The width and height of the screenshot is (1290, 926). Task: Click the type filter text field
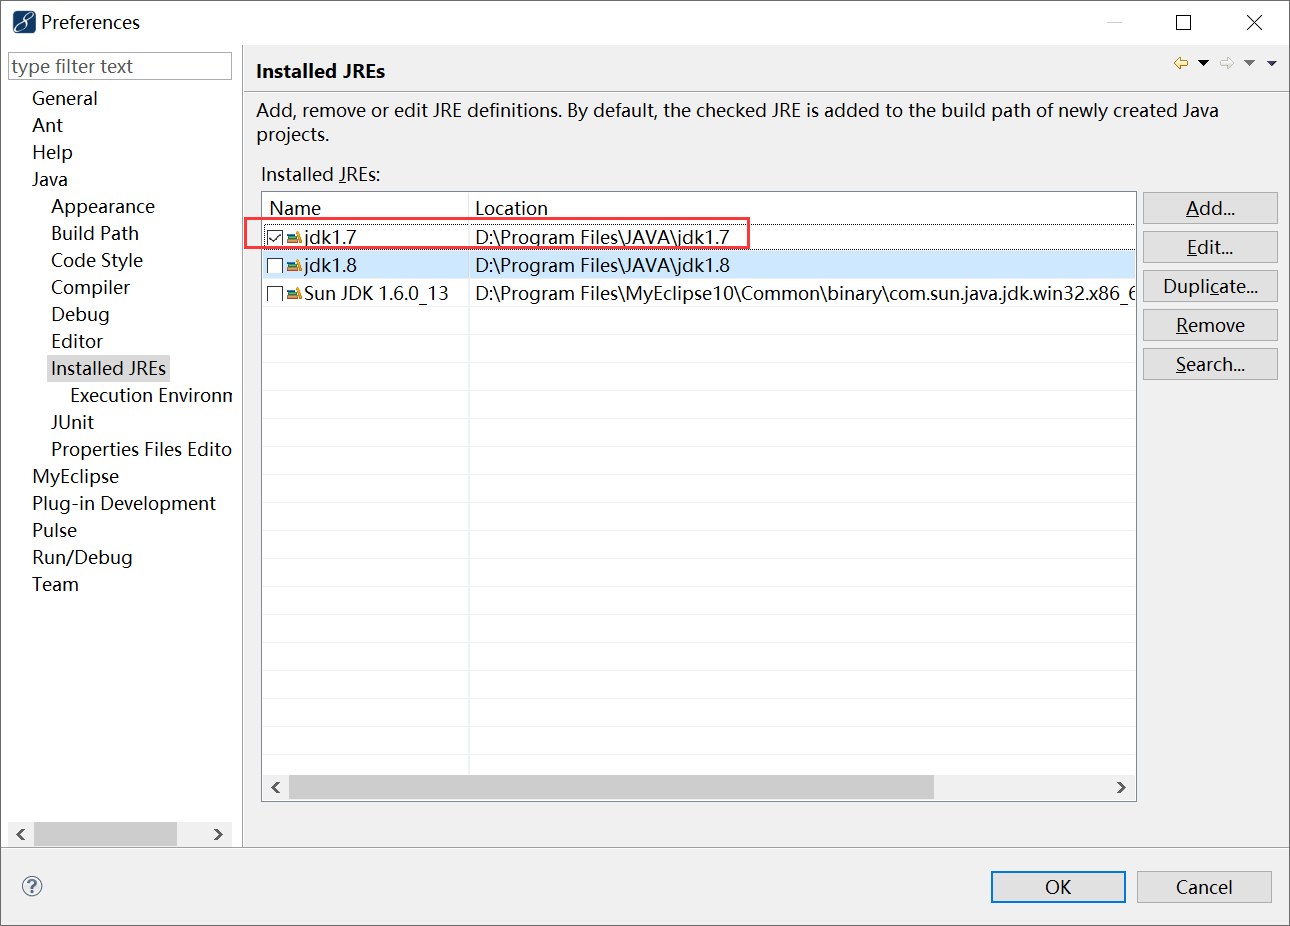(119, 65)
